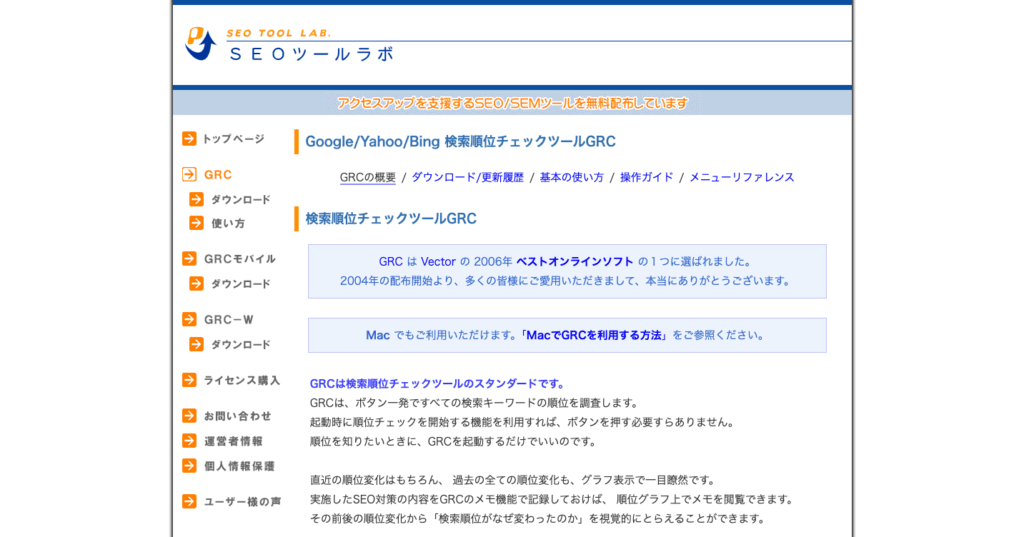The height and width of the screenshot is (537, 1024).
Task: Click the SEOツールラボ site title
Action: coord(312,54)
